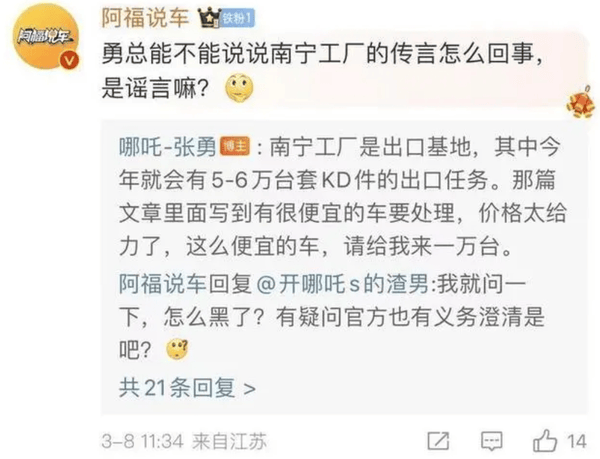Tap the share/repost icon
The image size is (600, 459).
(438, 441)
